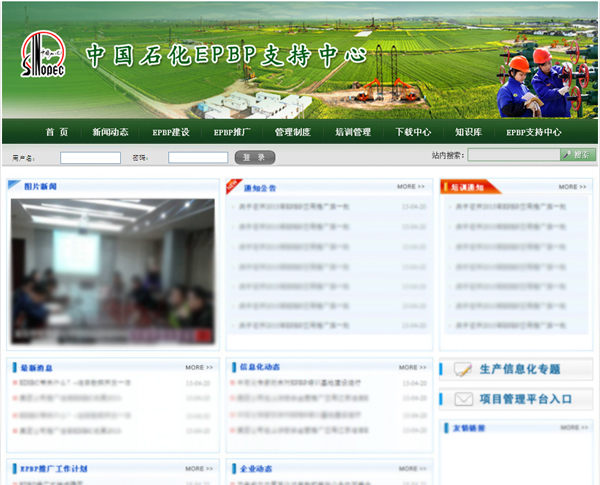Image resolution: width=600 pixels, height=485 pixels.
Task: Expand MORE in the 通知公告 panel
Action: 411,187
